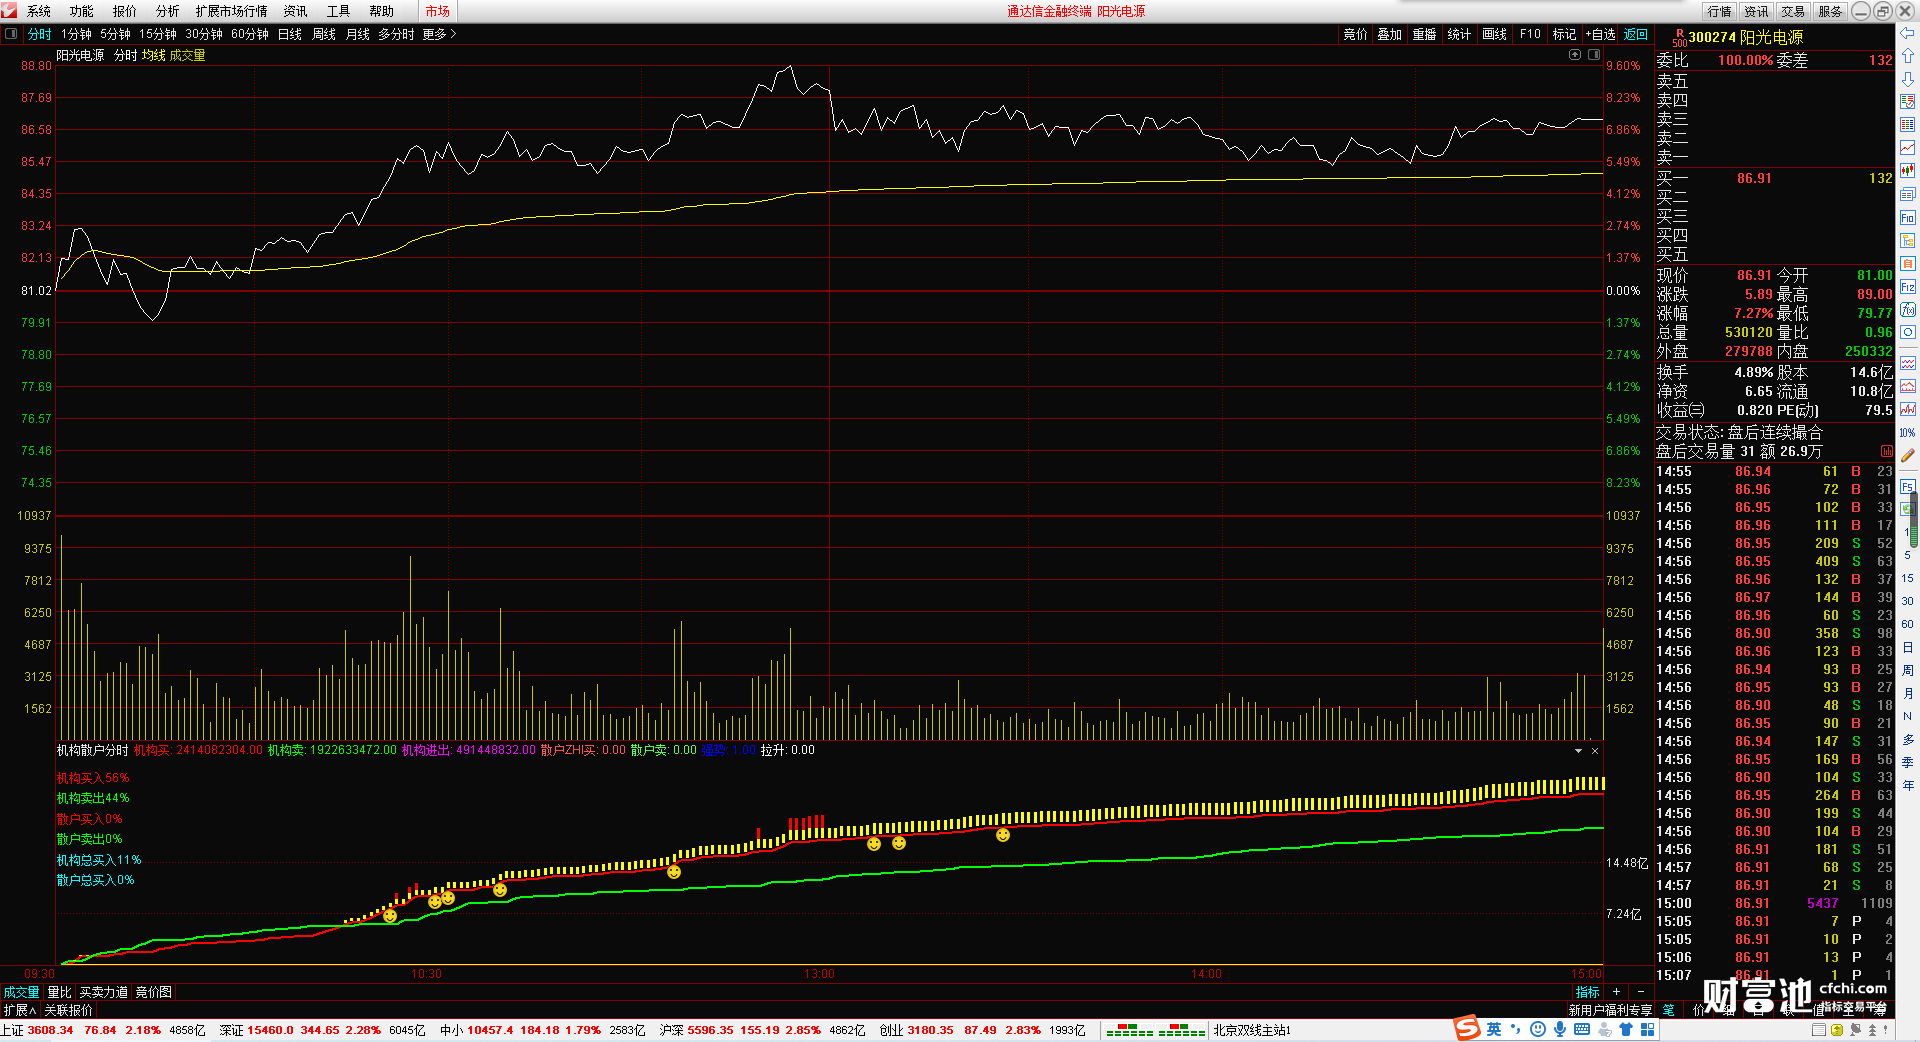This screenshot has width=1920, height=1042.
Task: Click the orange 自 self-select icon in sidebar
Action: [x=1907, y=263]
